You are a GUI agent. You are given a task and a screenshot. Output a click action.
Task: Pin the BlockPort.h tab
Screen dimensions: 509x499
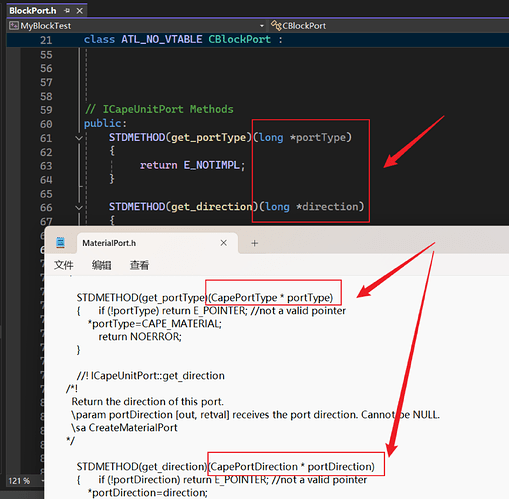[x=67, y=11]
